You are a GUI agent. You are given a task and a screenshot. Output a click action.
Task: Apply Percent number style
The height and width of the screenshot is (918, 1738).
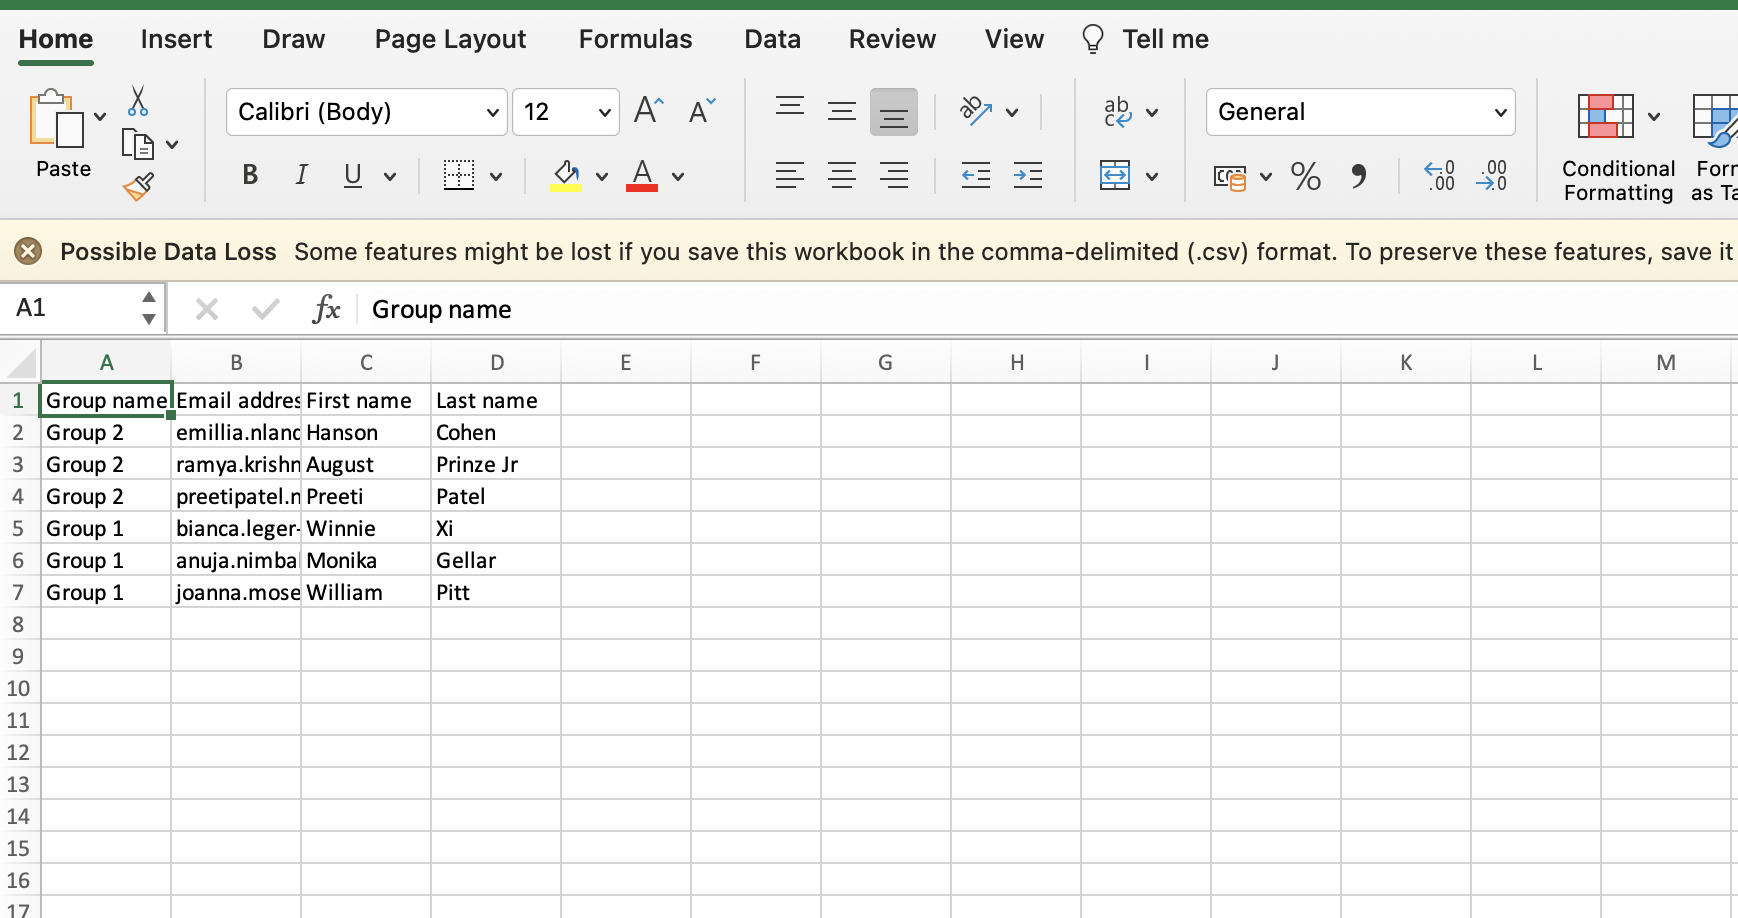(x=1305, y=177)
